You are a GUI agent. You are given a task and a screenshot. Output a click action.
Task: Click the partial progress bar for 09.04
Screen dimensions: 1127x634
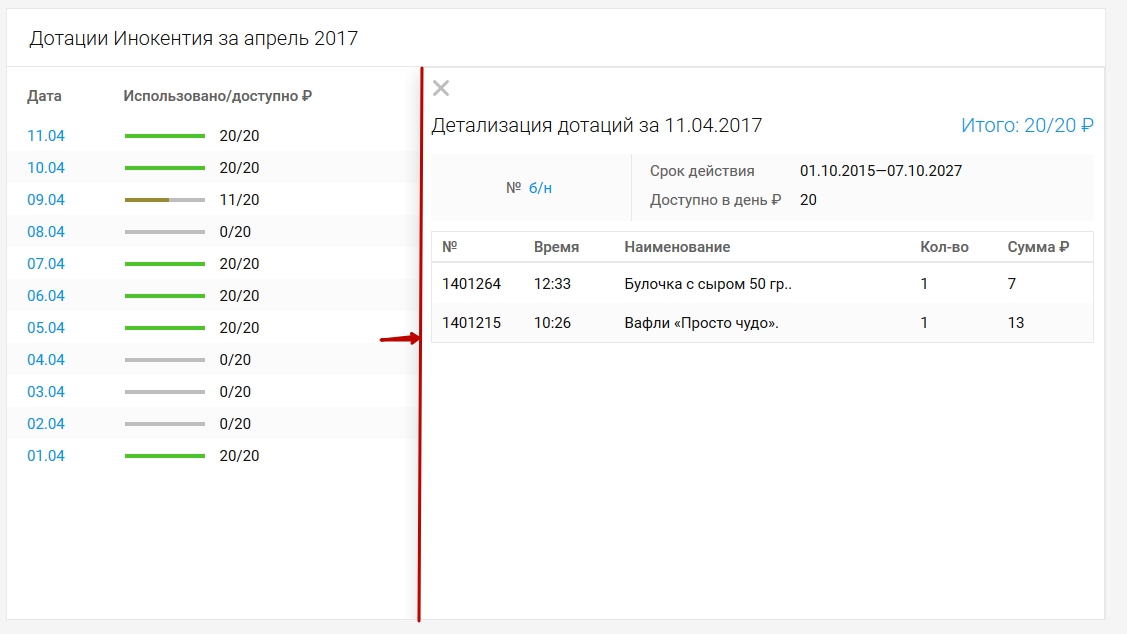pos(165,200)
